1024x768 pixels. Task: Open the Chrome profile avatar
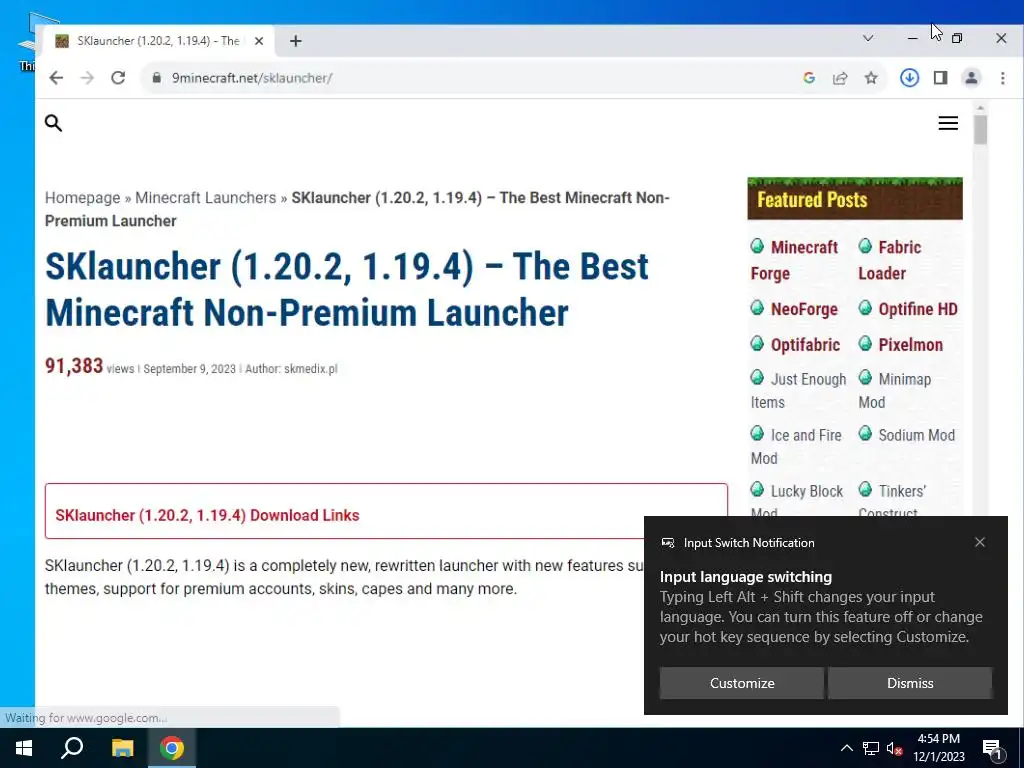pos(971,78)
